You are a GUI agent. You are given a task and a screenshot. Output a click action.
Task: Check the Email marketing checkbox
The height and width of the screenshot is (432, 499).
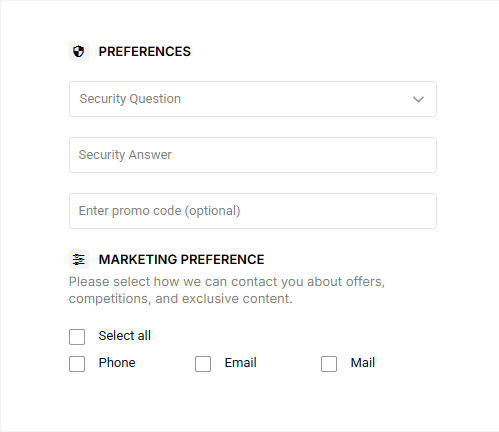tap(203, 364)
